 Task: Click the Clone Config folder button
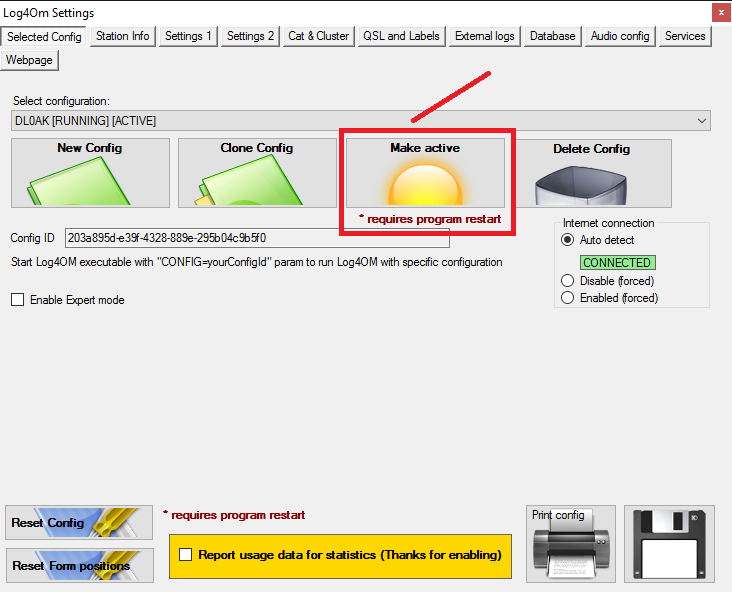click(257, 173)
